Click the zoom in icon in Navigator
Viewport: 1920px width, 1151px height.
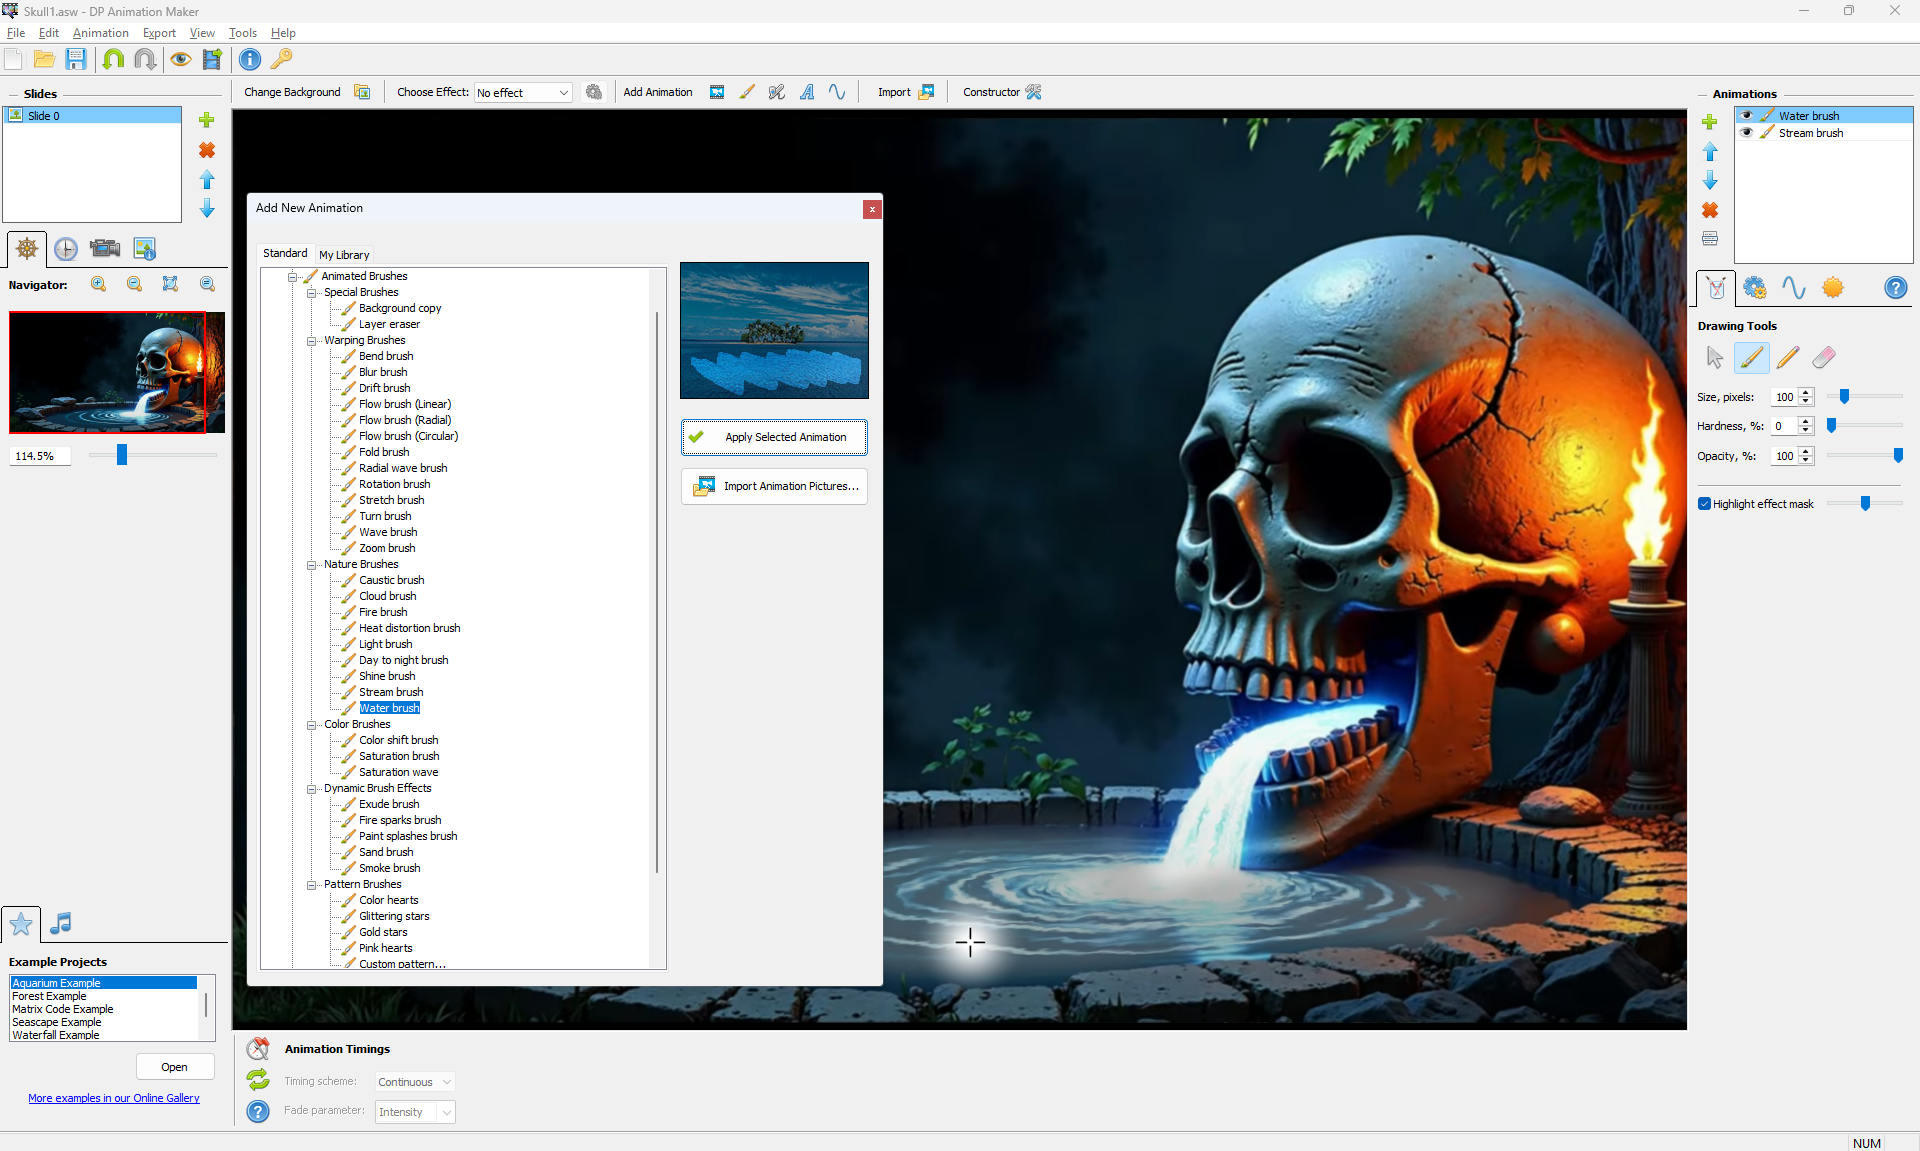[98, 284]
